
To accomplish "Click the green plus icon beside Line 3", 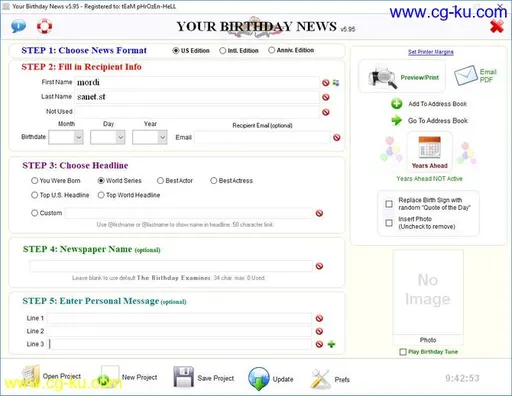I will point(331,344).
